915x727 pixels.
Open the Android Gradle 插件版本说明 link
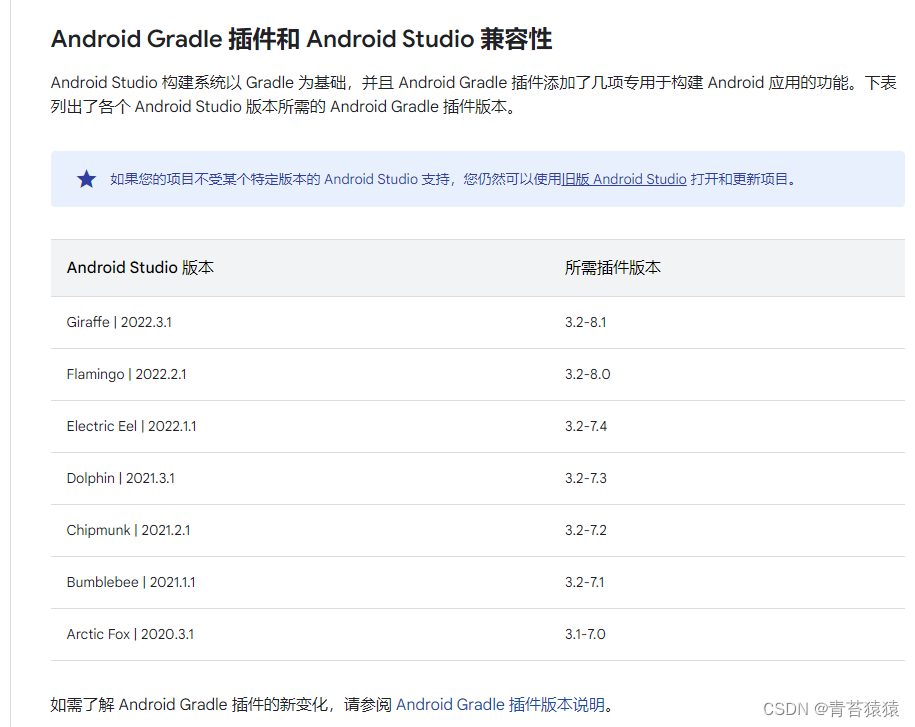[x=501, y=705]
